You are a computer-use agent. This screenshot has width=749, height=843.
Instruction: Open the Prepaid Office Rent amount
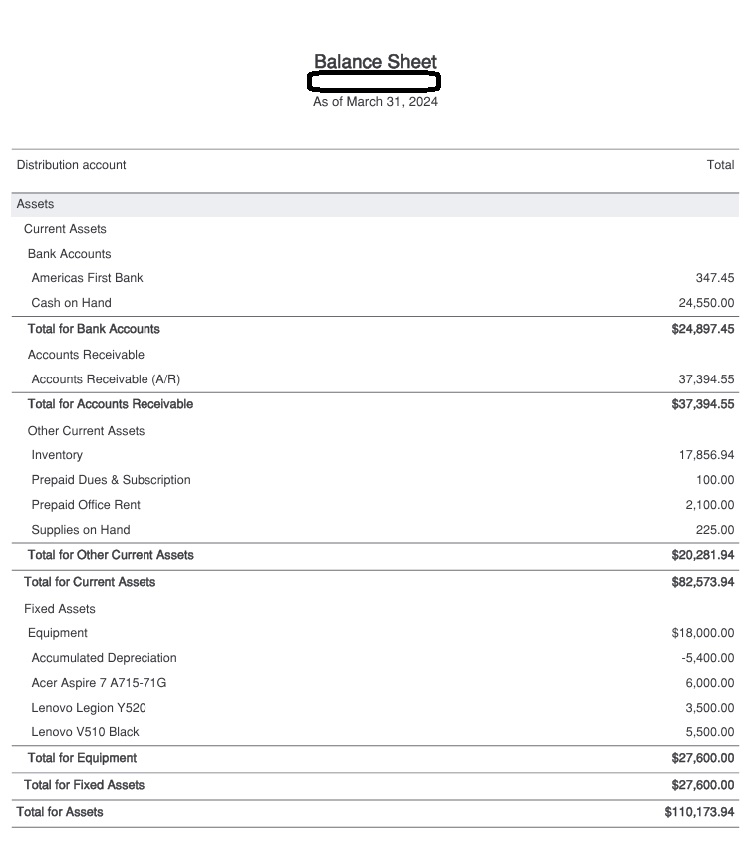pos(710,505)
